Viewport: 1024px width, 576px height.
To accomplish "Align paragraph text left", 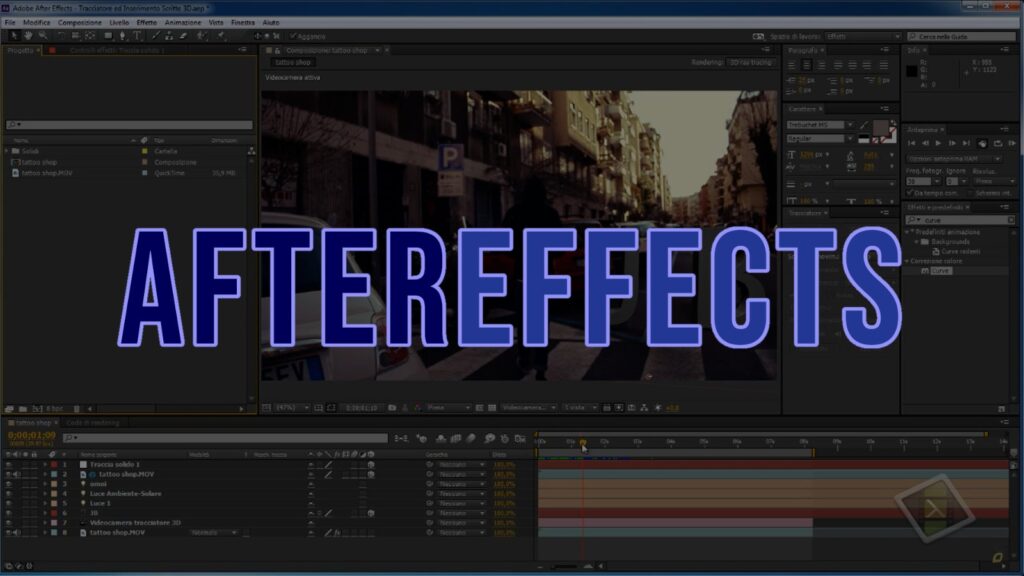I will [x=792, y=65].
